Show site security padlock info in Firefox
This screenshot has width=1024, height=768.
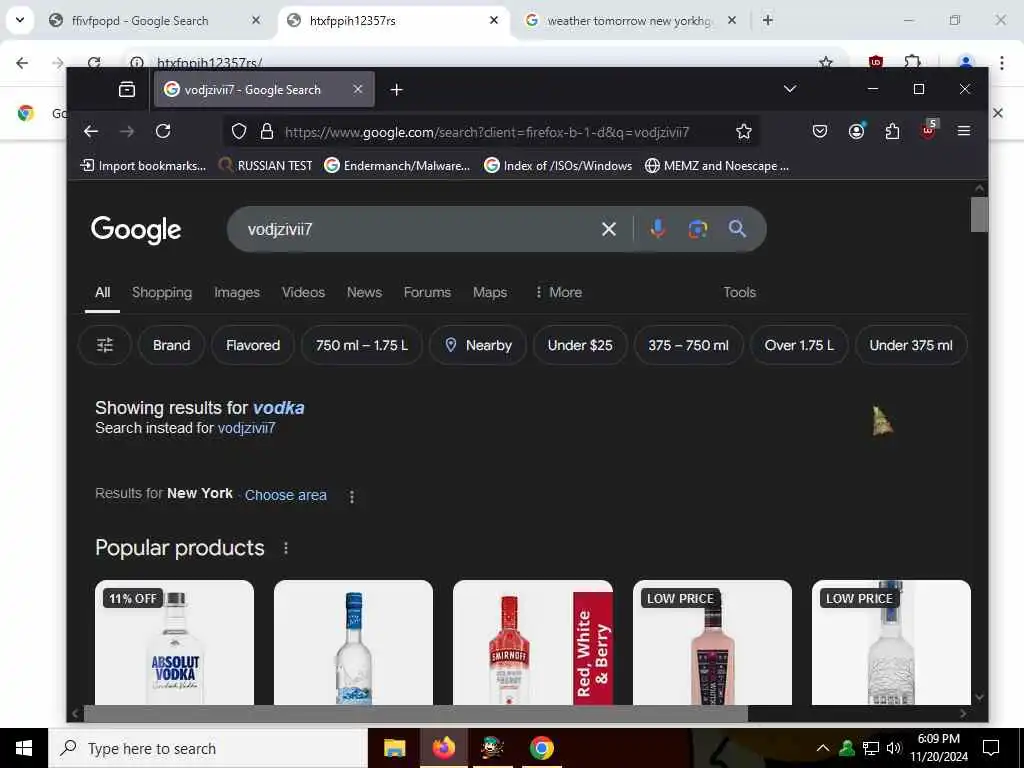(266, 132)
